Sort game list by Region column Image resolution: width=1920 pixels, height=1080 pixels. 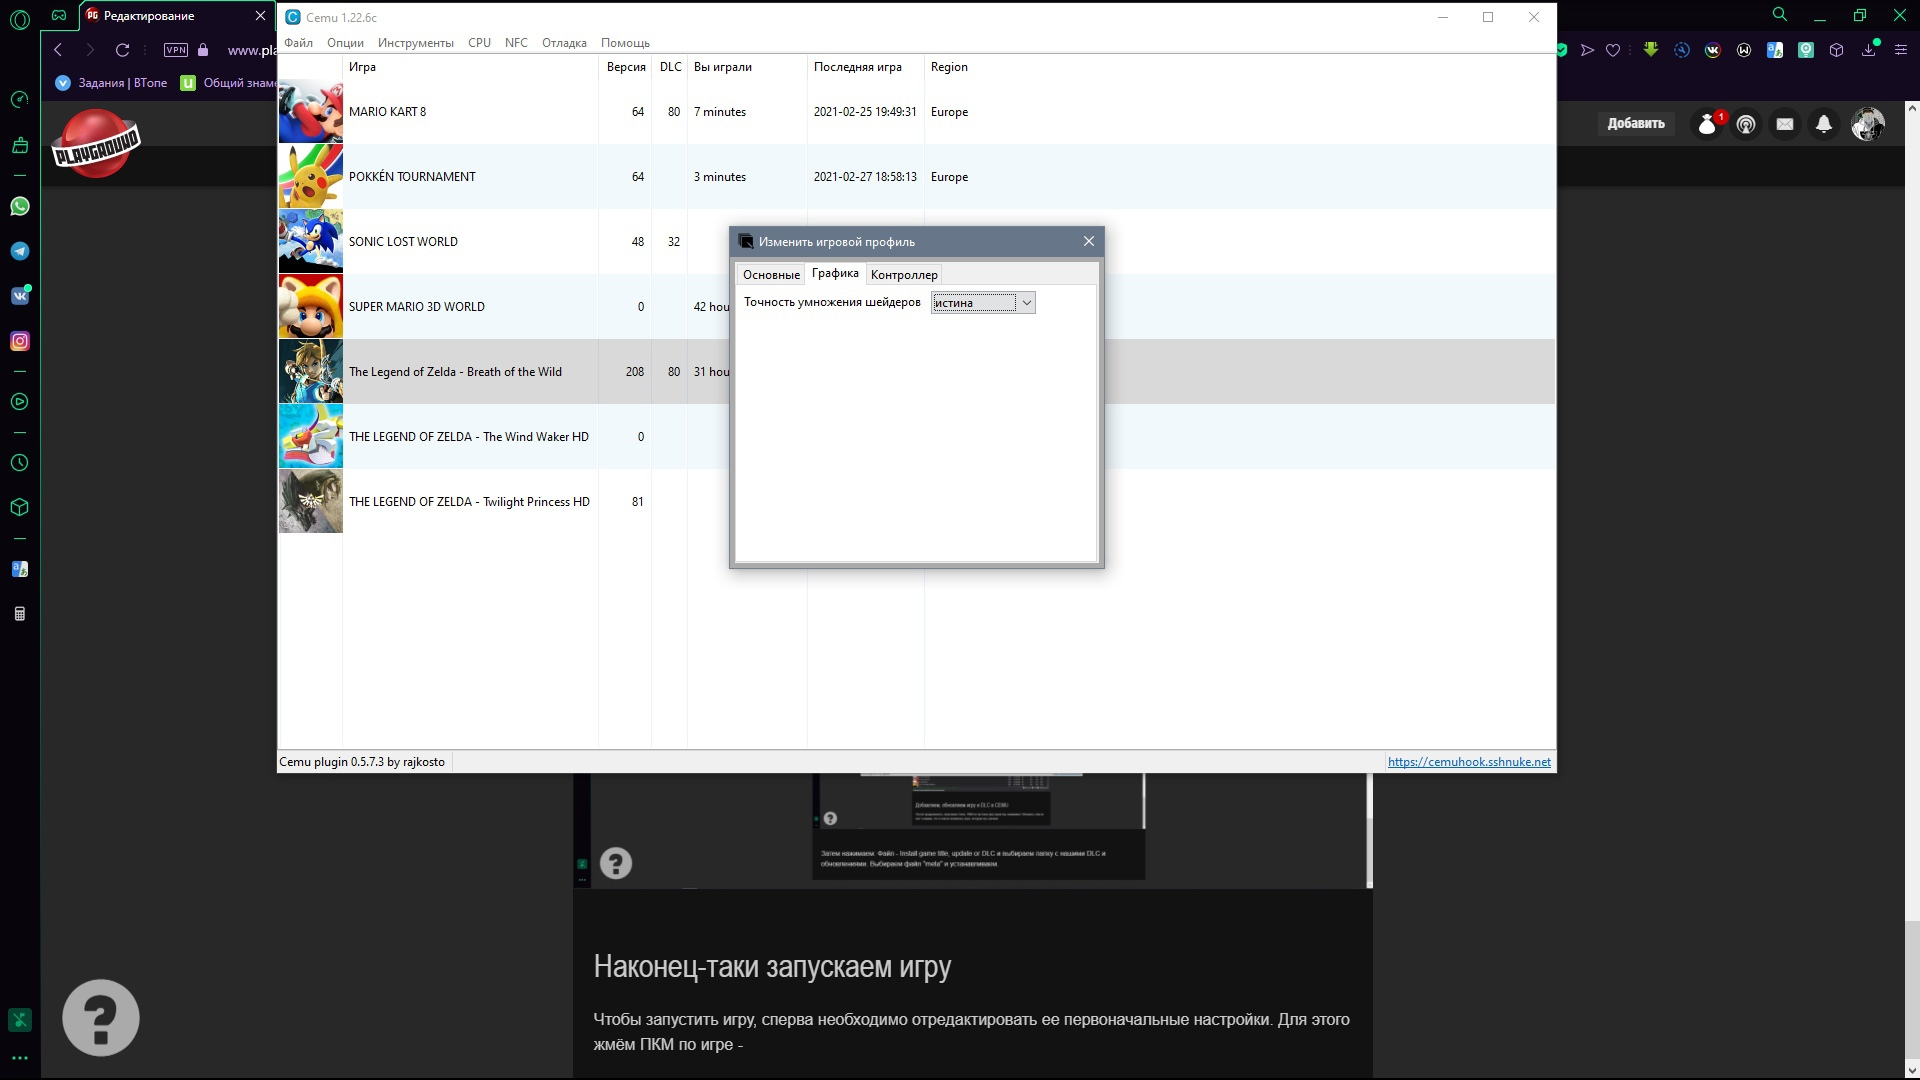click(949, 67)
